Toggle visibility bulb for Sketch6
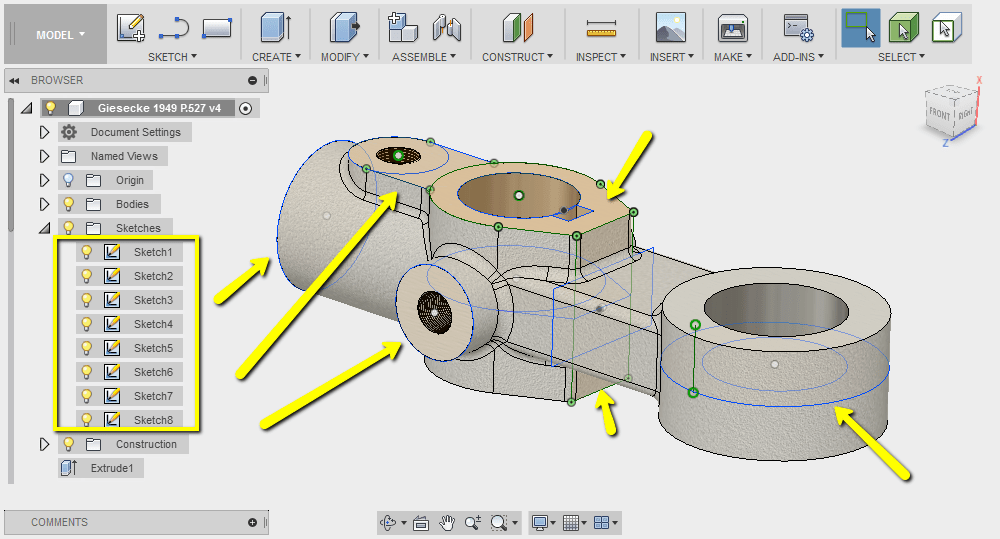 coord(87,372)
